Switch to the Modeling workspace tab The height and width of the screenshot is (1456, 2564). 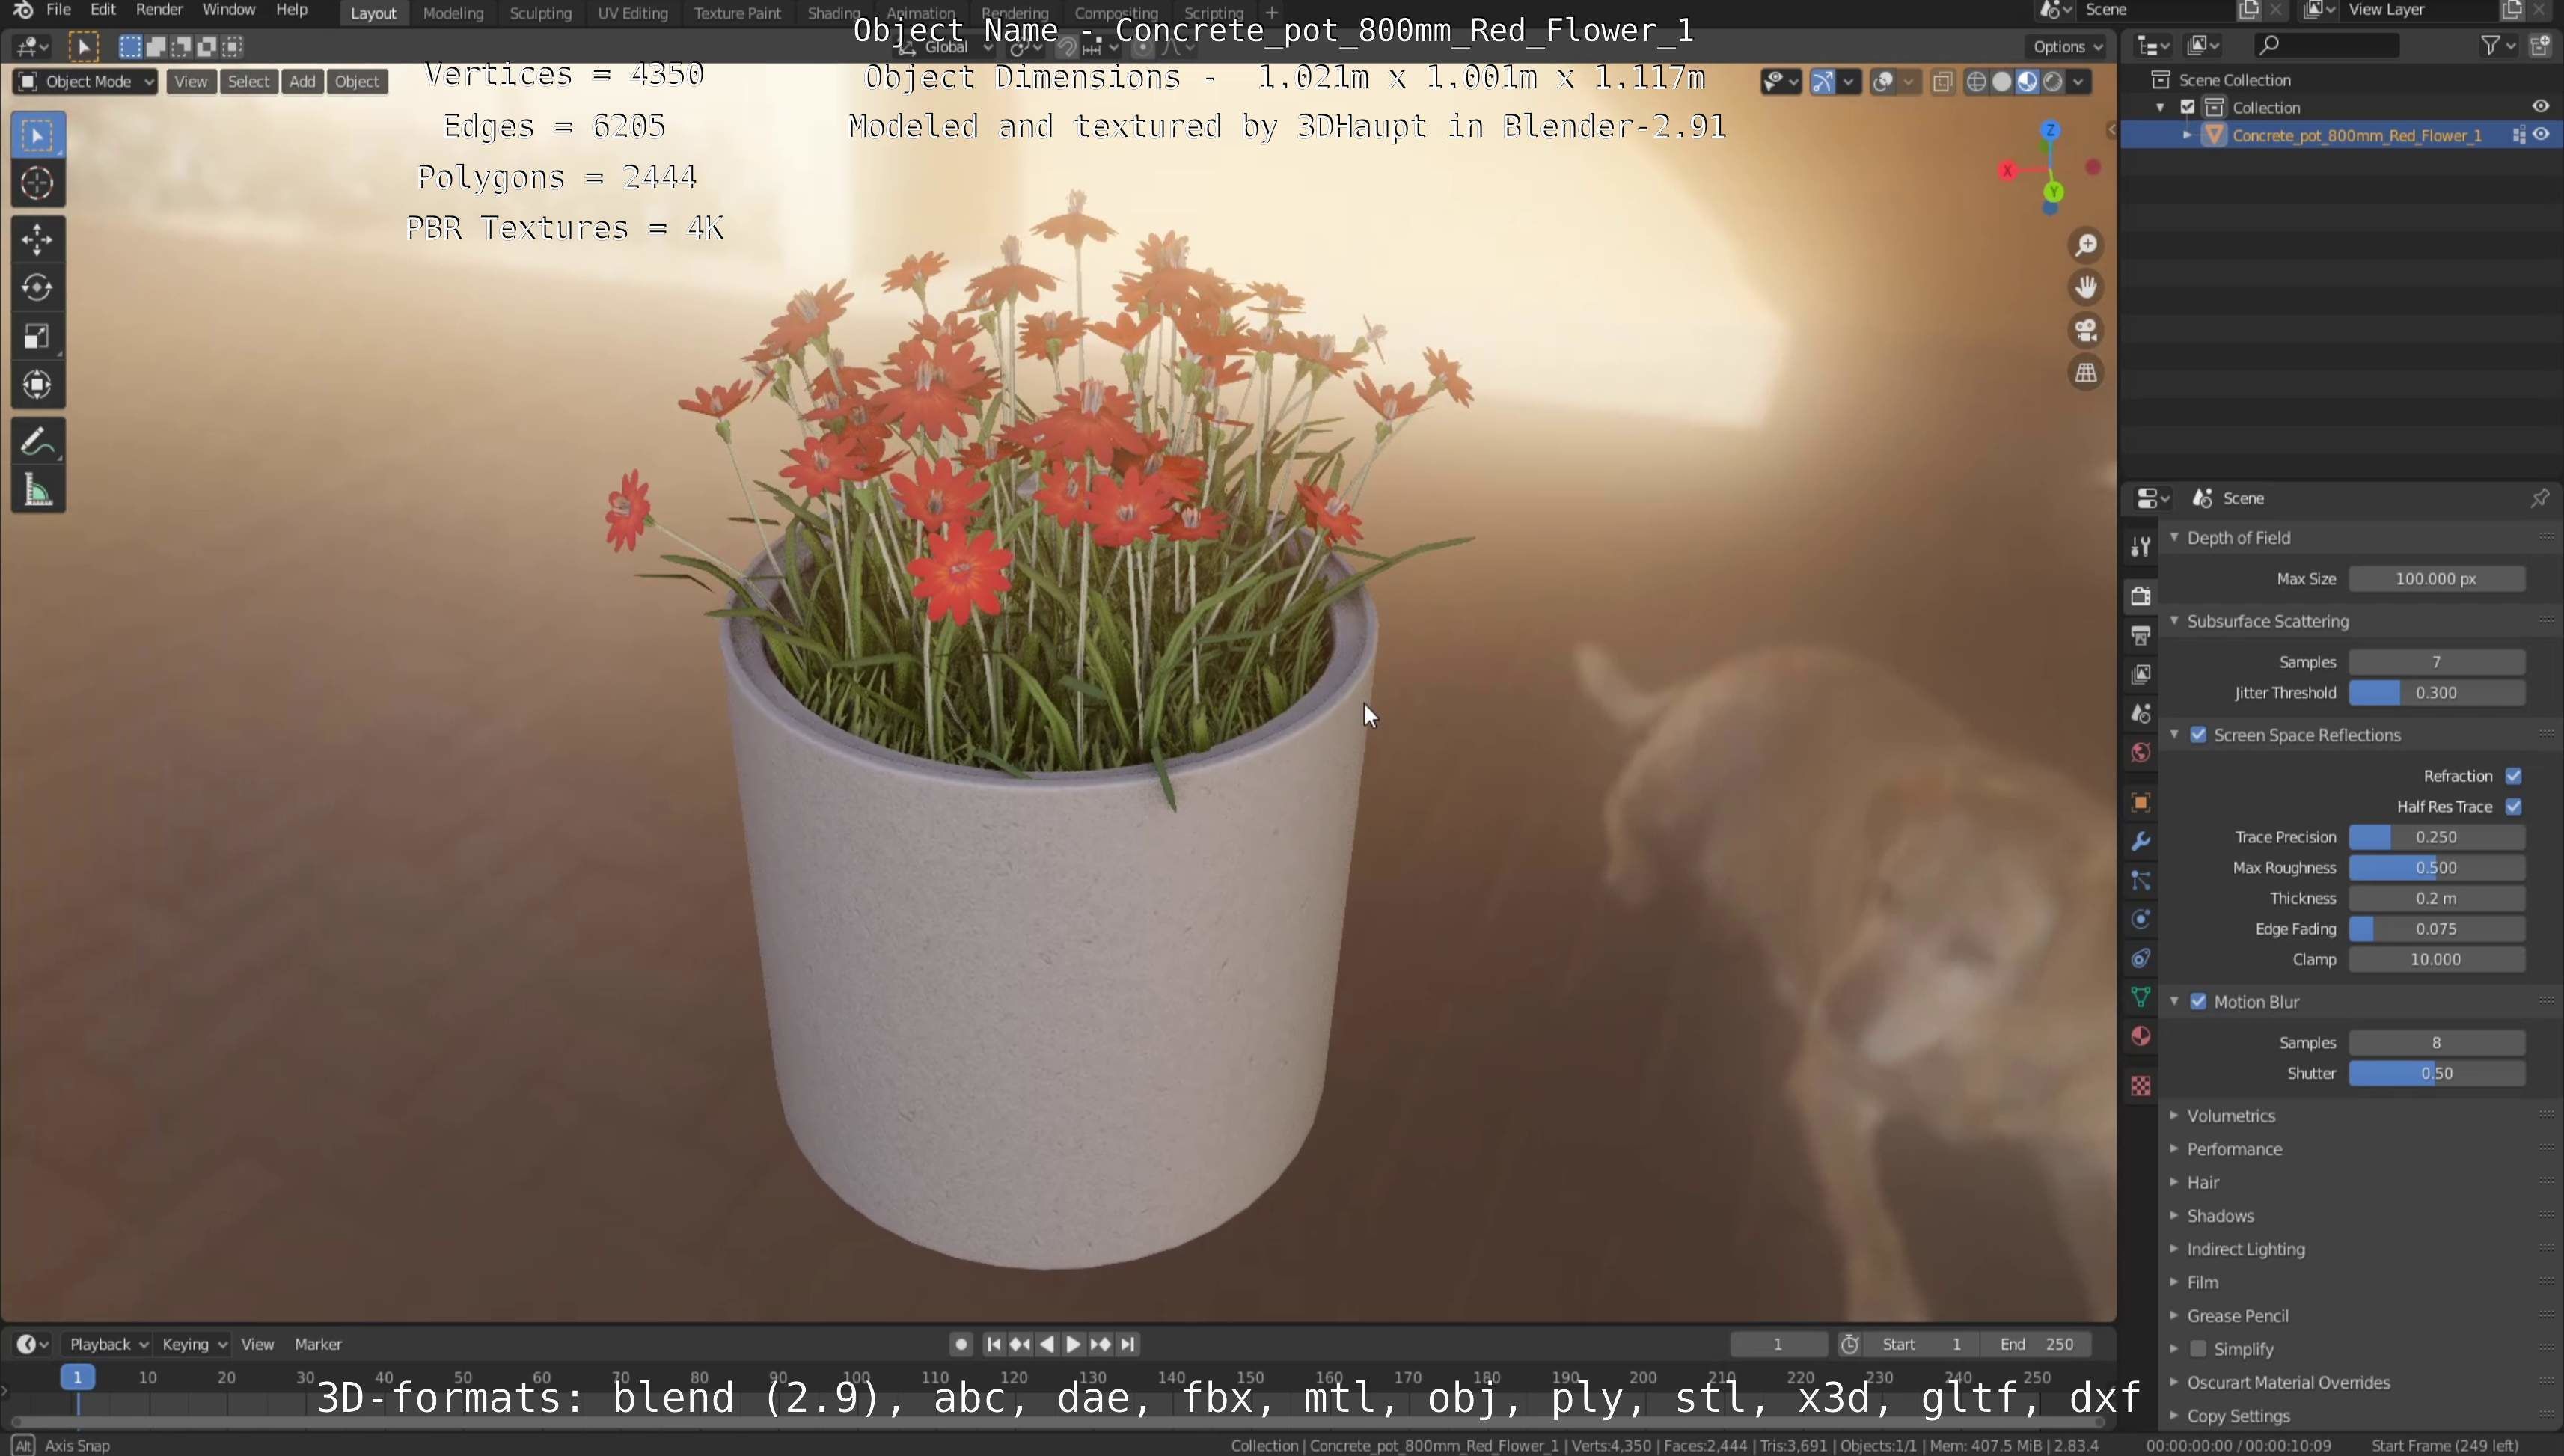pos(453,13)
